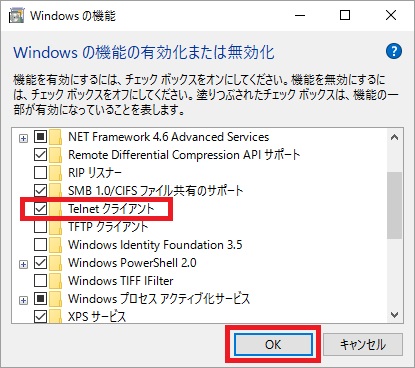The image size is (415, 368).
Task: Select the XPS サービス folder icon
Action: (55, 317)
